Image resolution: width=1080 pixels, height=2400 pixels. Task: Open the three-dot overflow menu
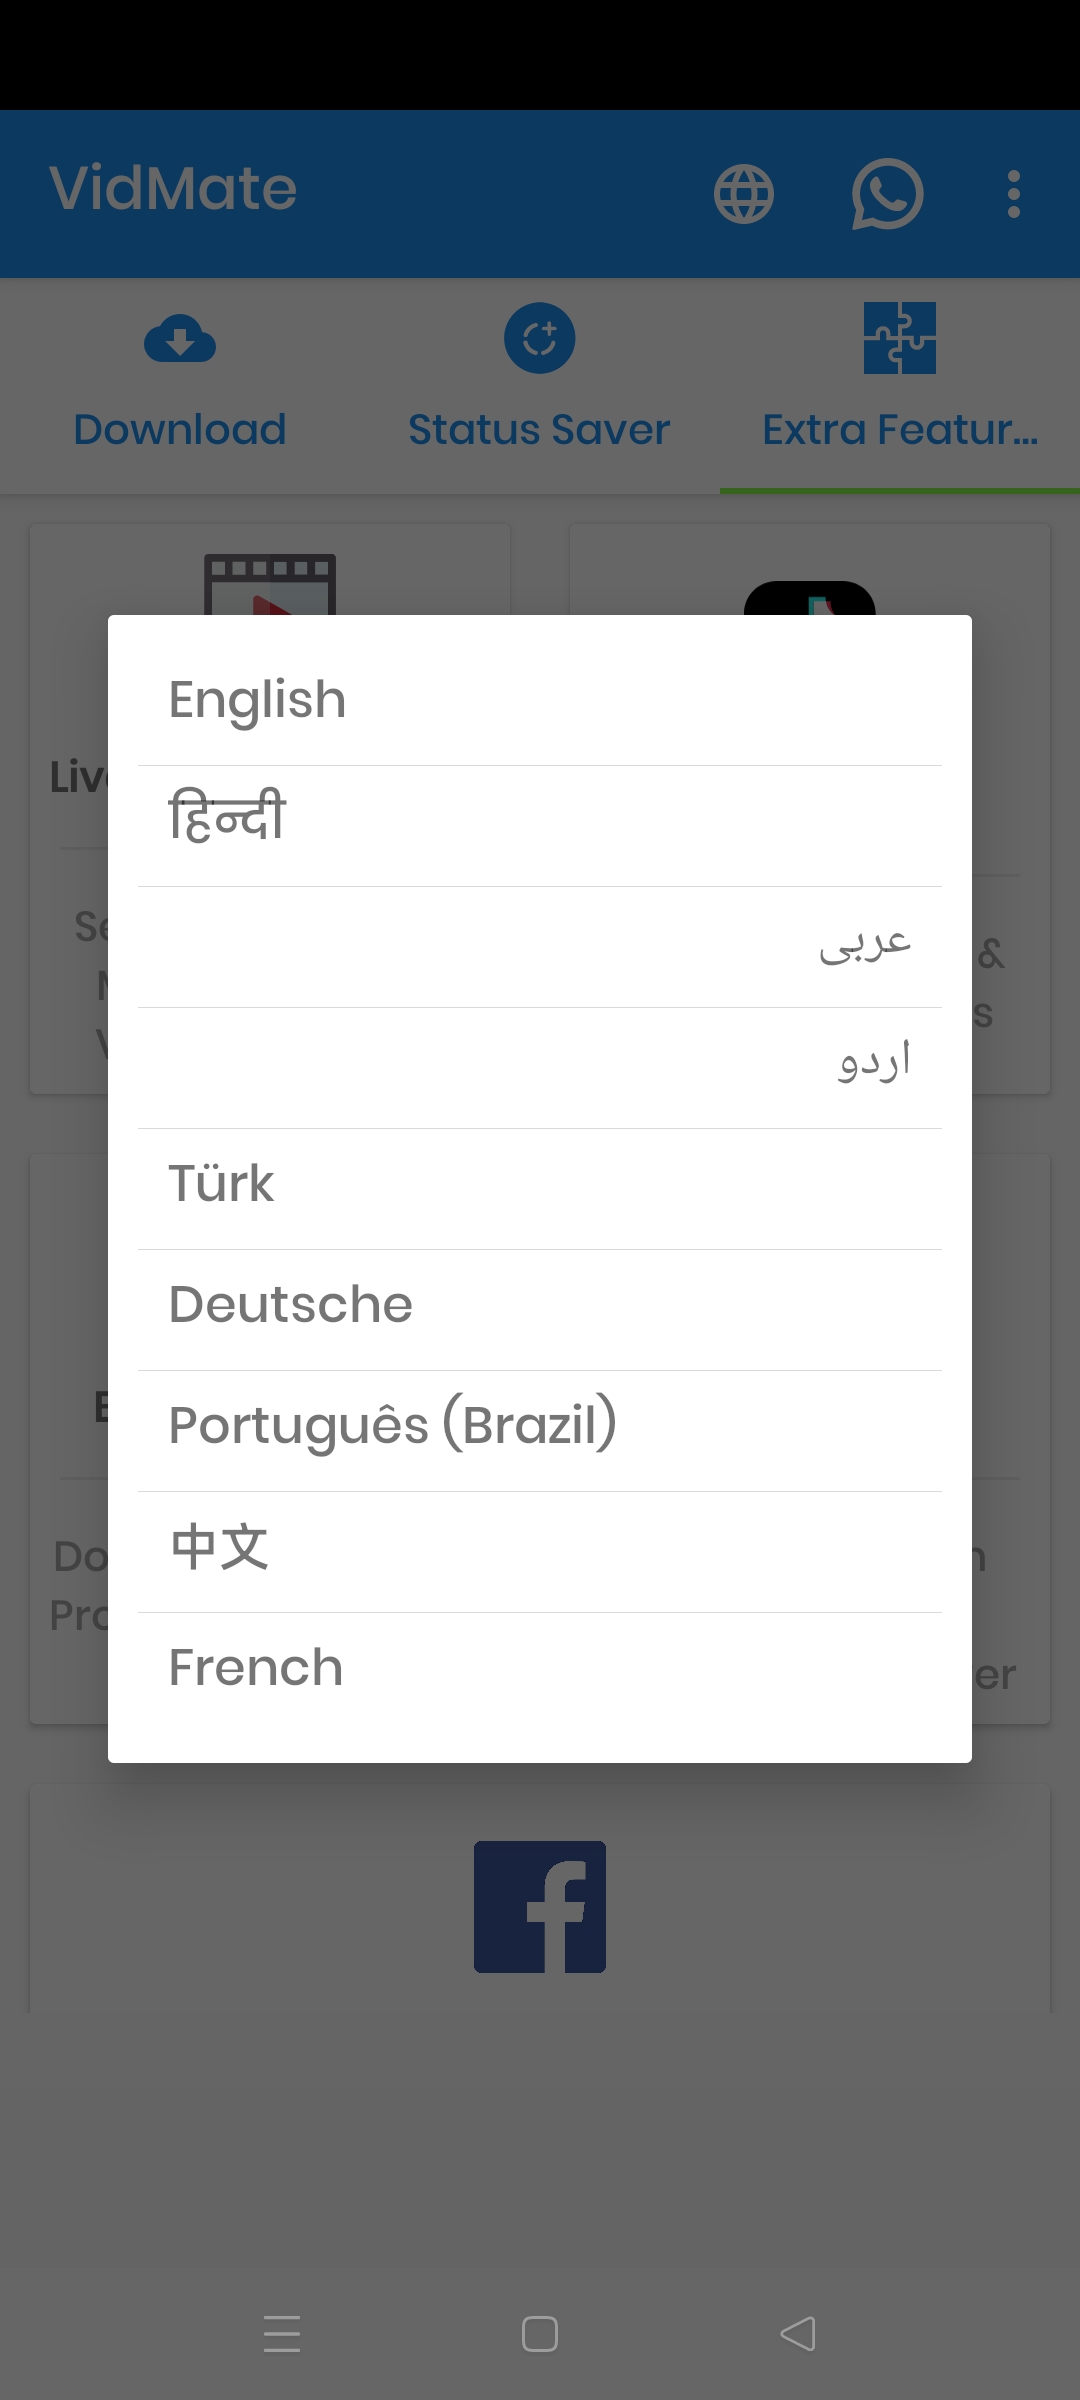click(x=1014, y=194)
